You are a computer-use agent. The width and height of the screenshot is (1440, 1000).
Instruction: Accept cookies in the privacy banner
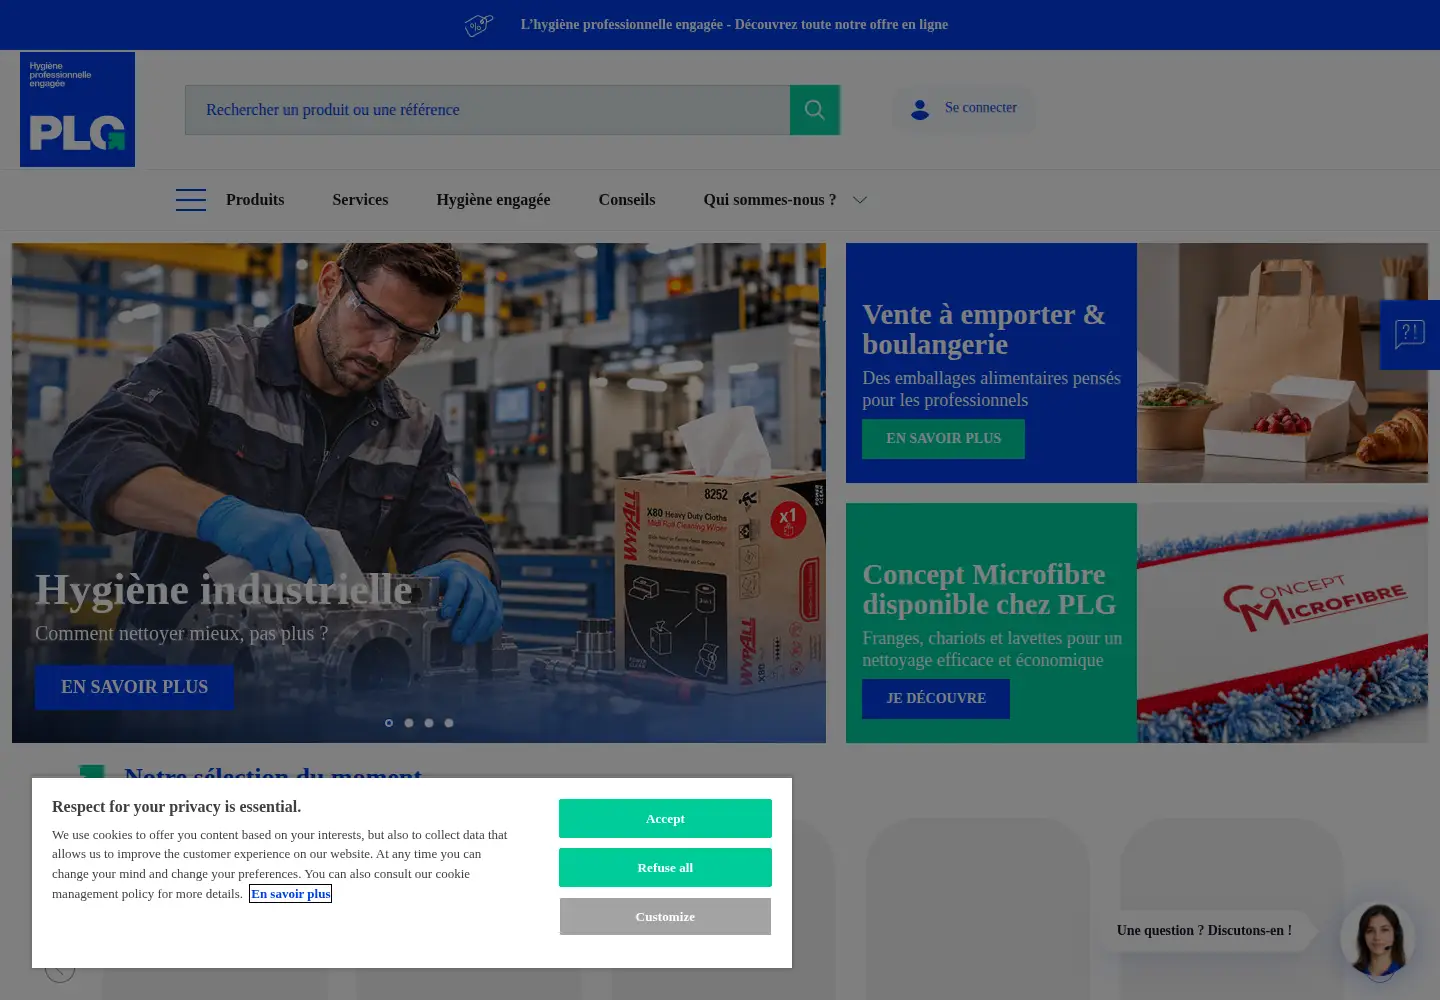point(665,818)
